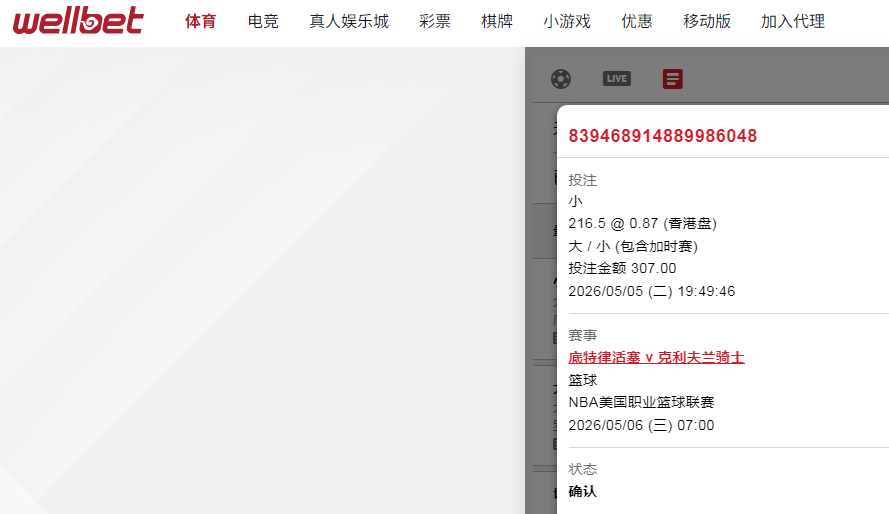Open the 加入代理 affiliate page

pos(793,22)
